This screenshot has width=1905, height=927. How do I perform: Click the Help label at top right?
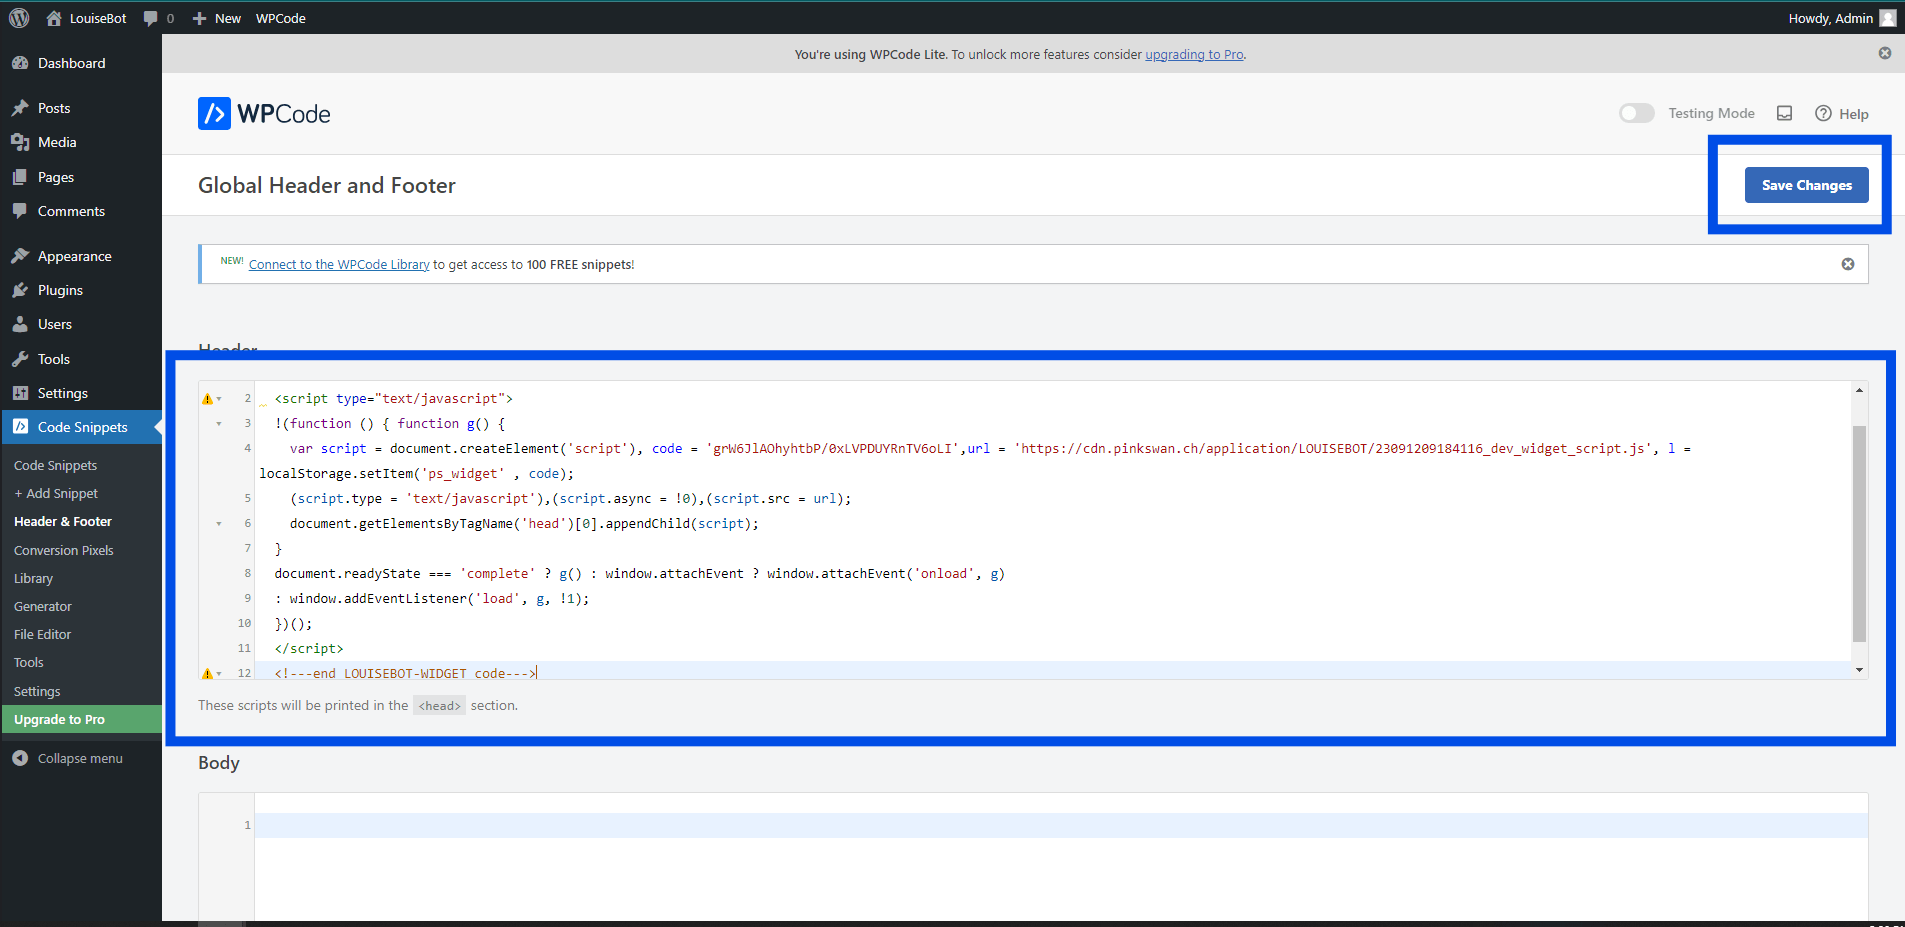click(1853, 114)
